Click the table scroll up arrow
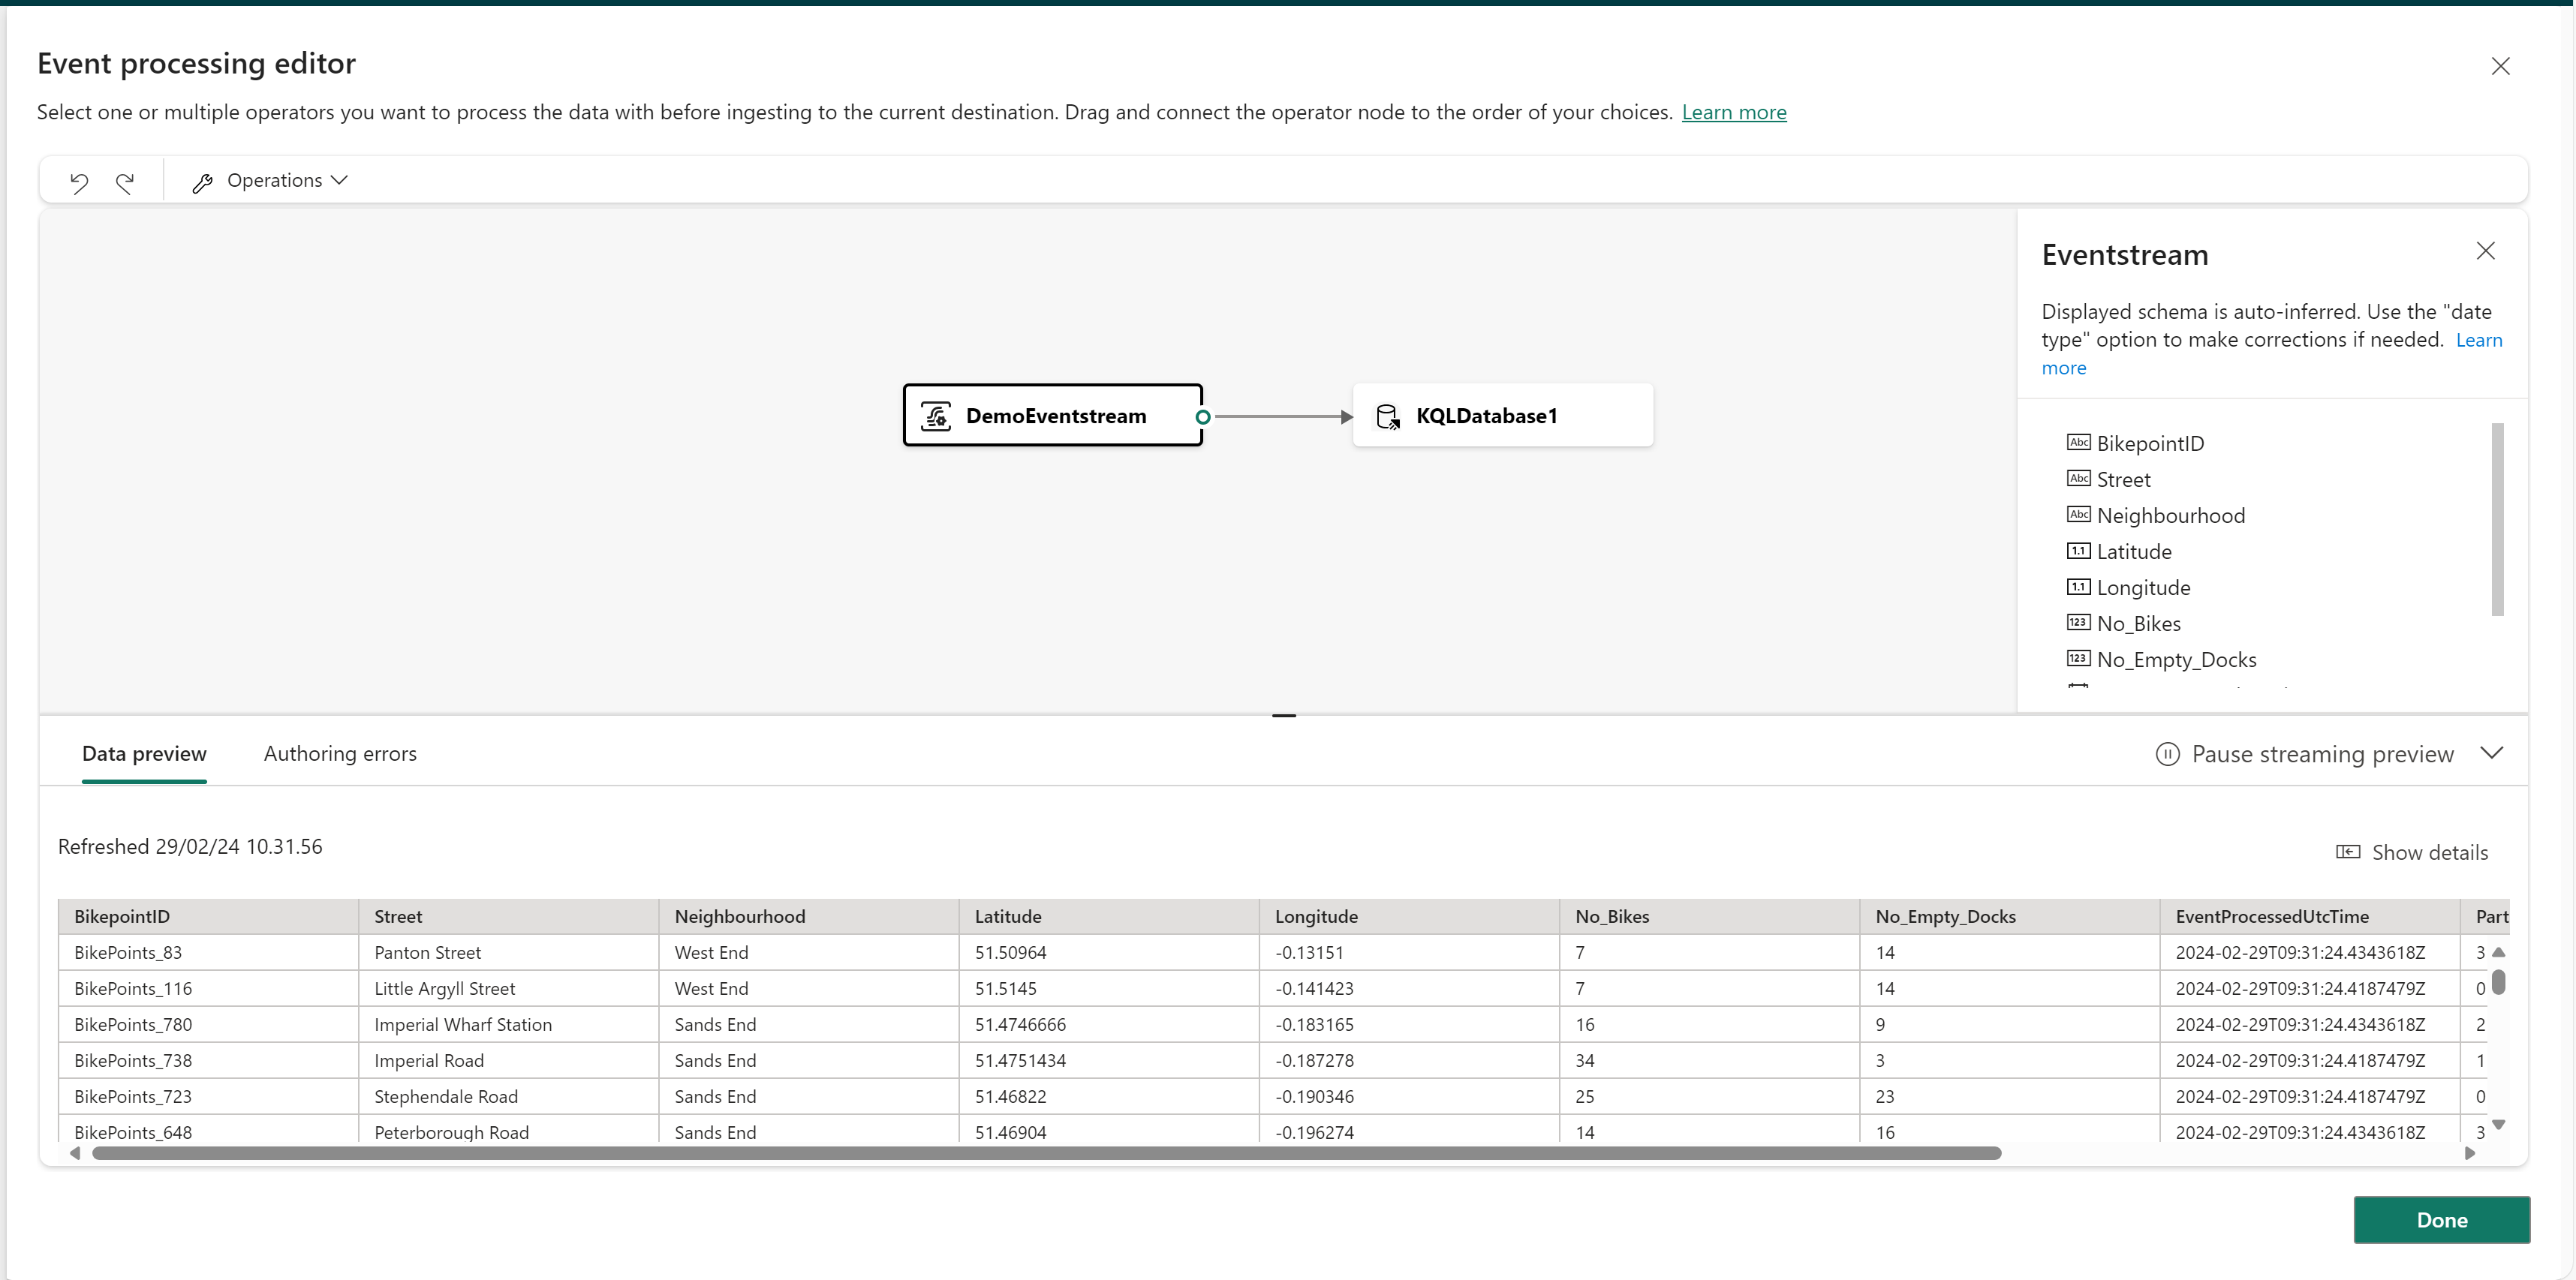This screenshot has height=1280, width=2576. tap(2498, 952)
